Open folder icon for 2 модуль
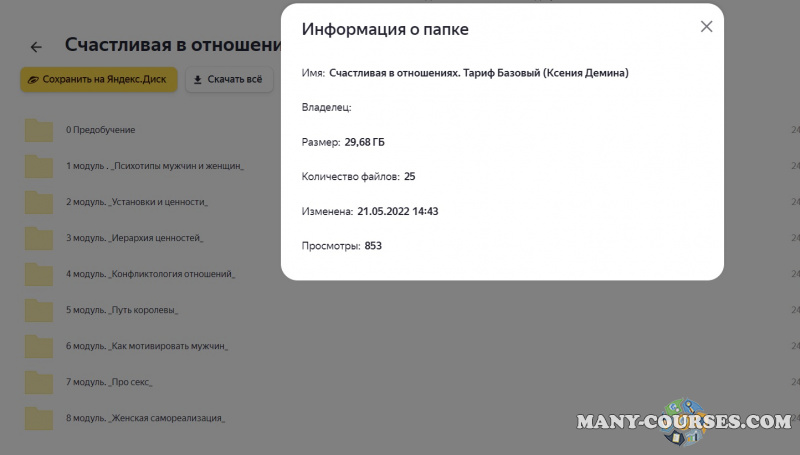The width and height of the screenshot is (800, 455). tap(39, 203)
